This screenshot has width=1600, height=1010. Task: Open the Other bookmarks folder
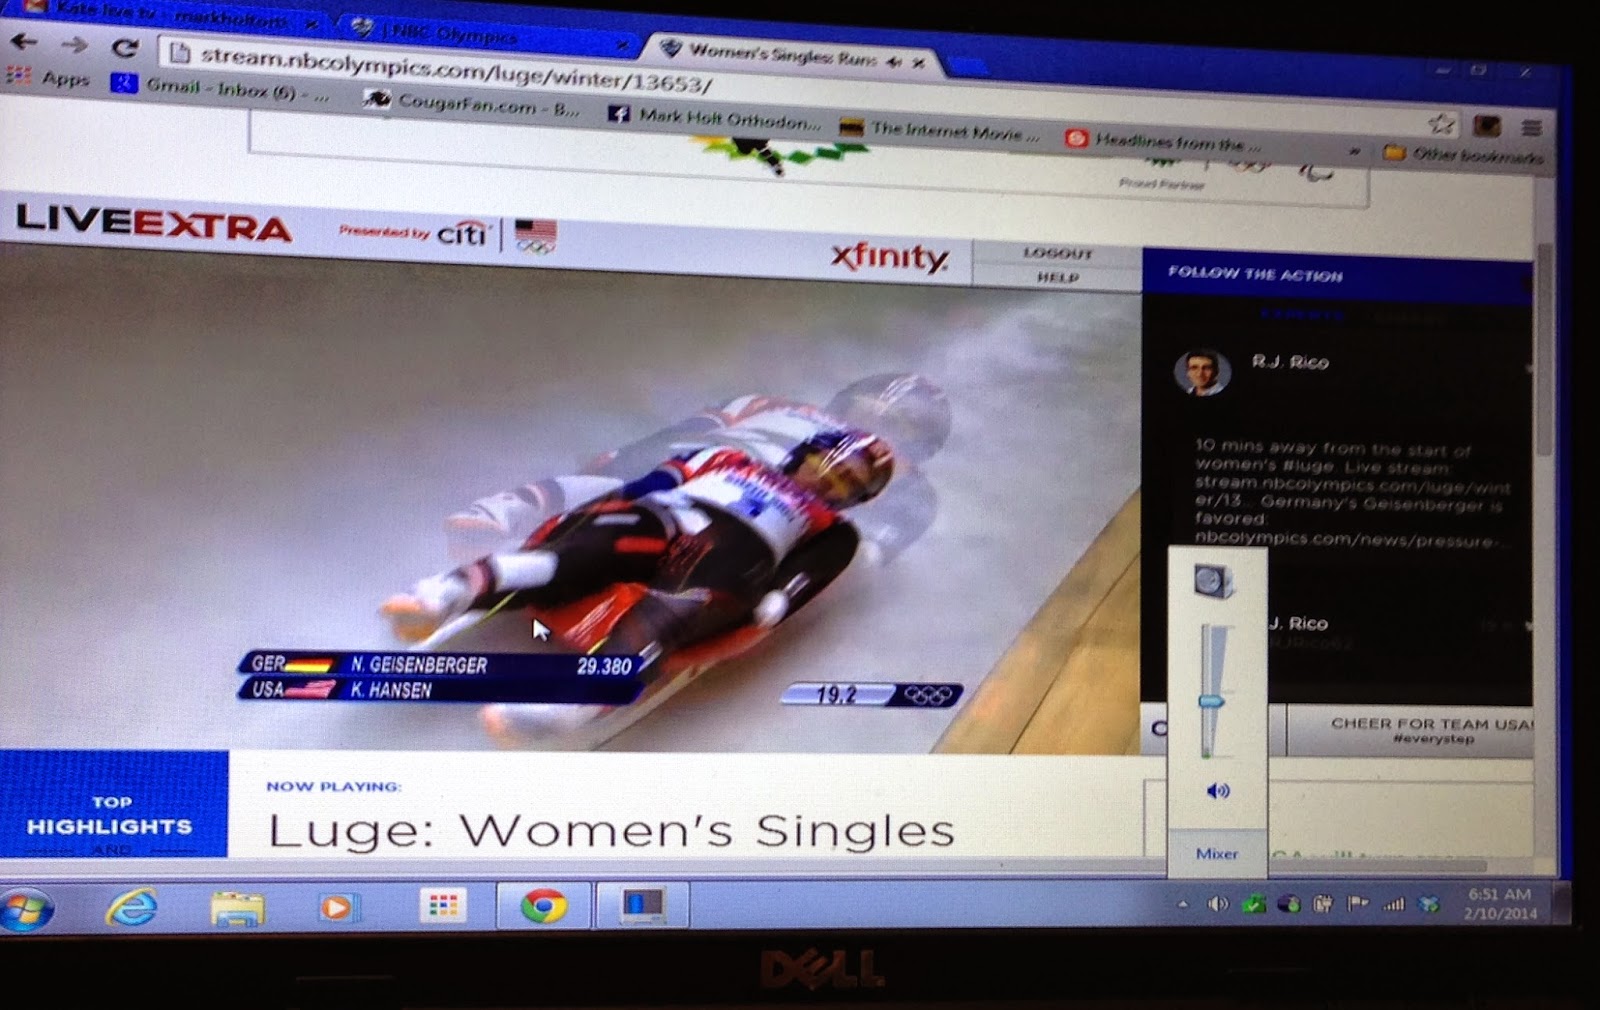click(1464, 154)
